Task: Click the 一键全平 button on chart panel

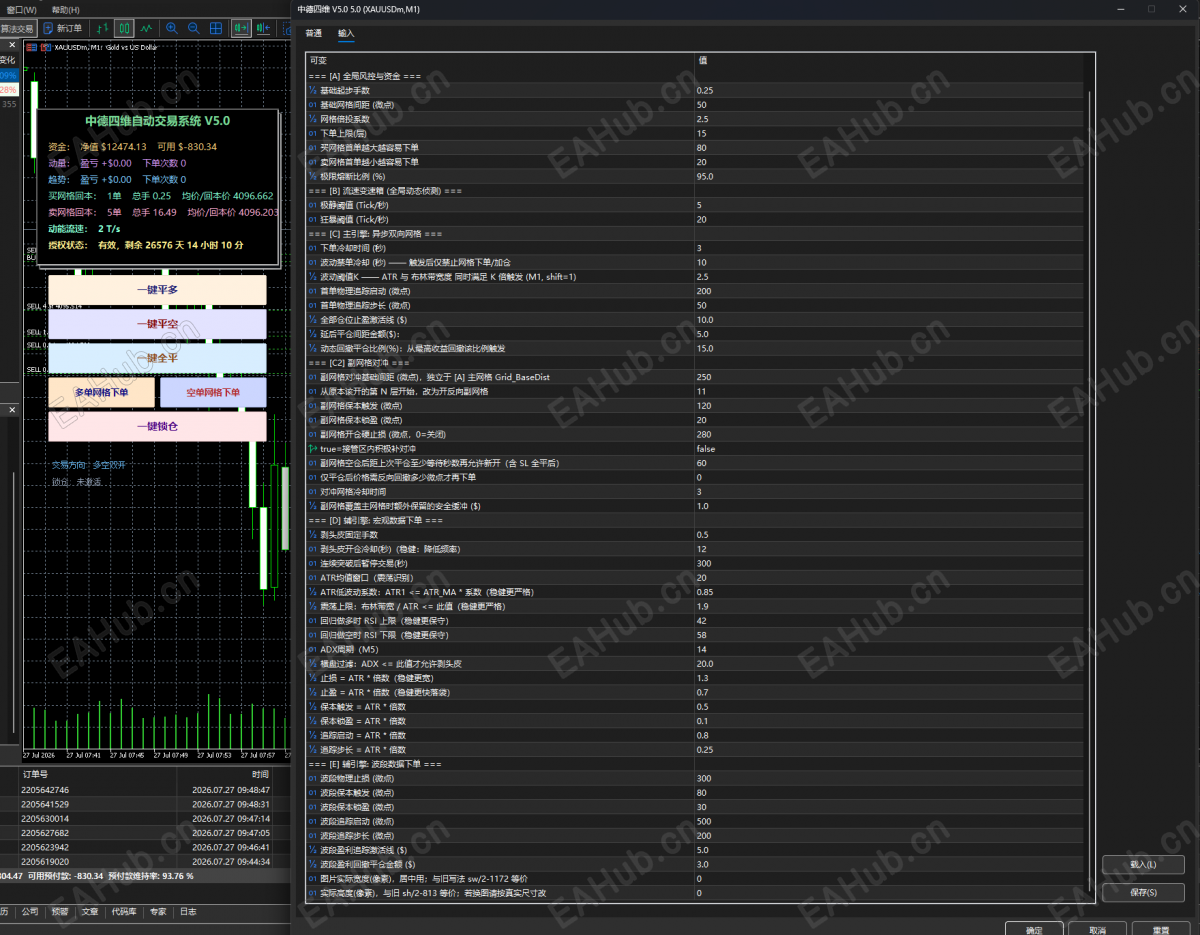Action: (157, 358)
